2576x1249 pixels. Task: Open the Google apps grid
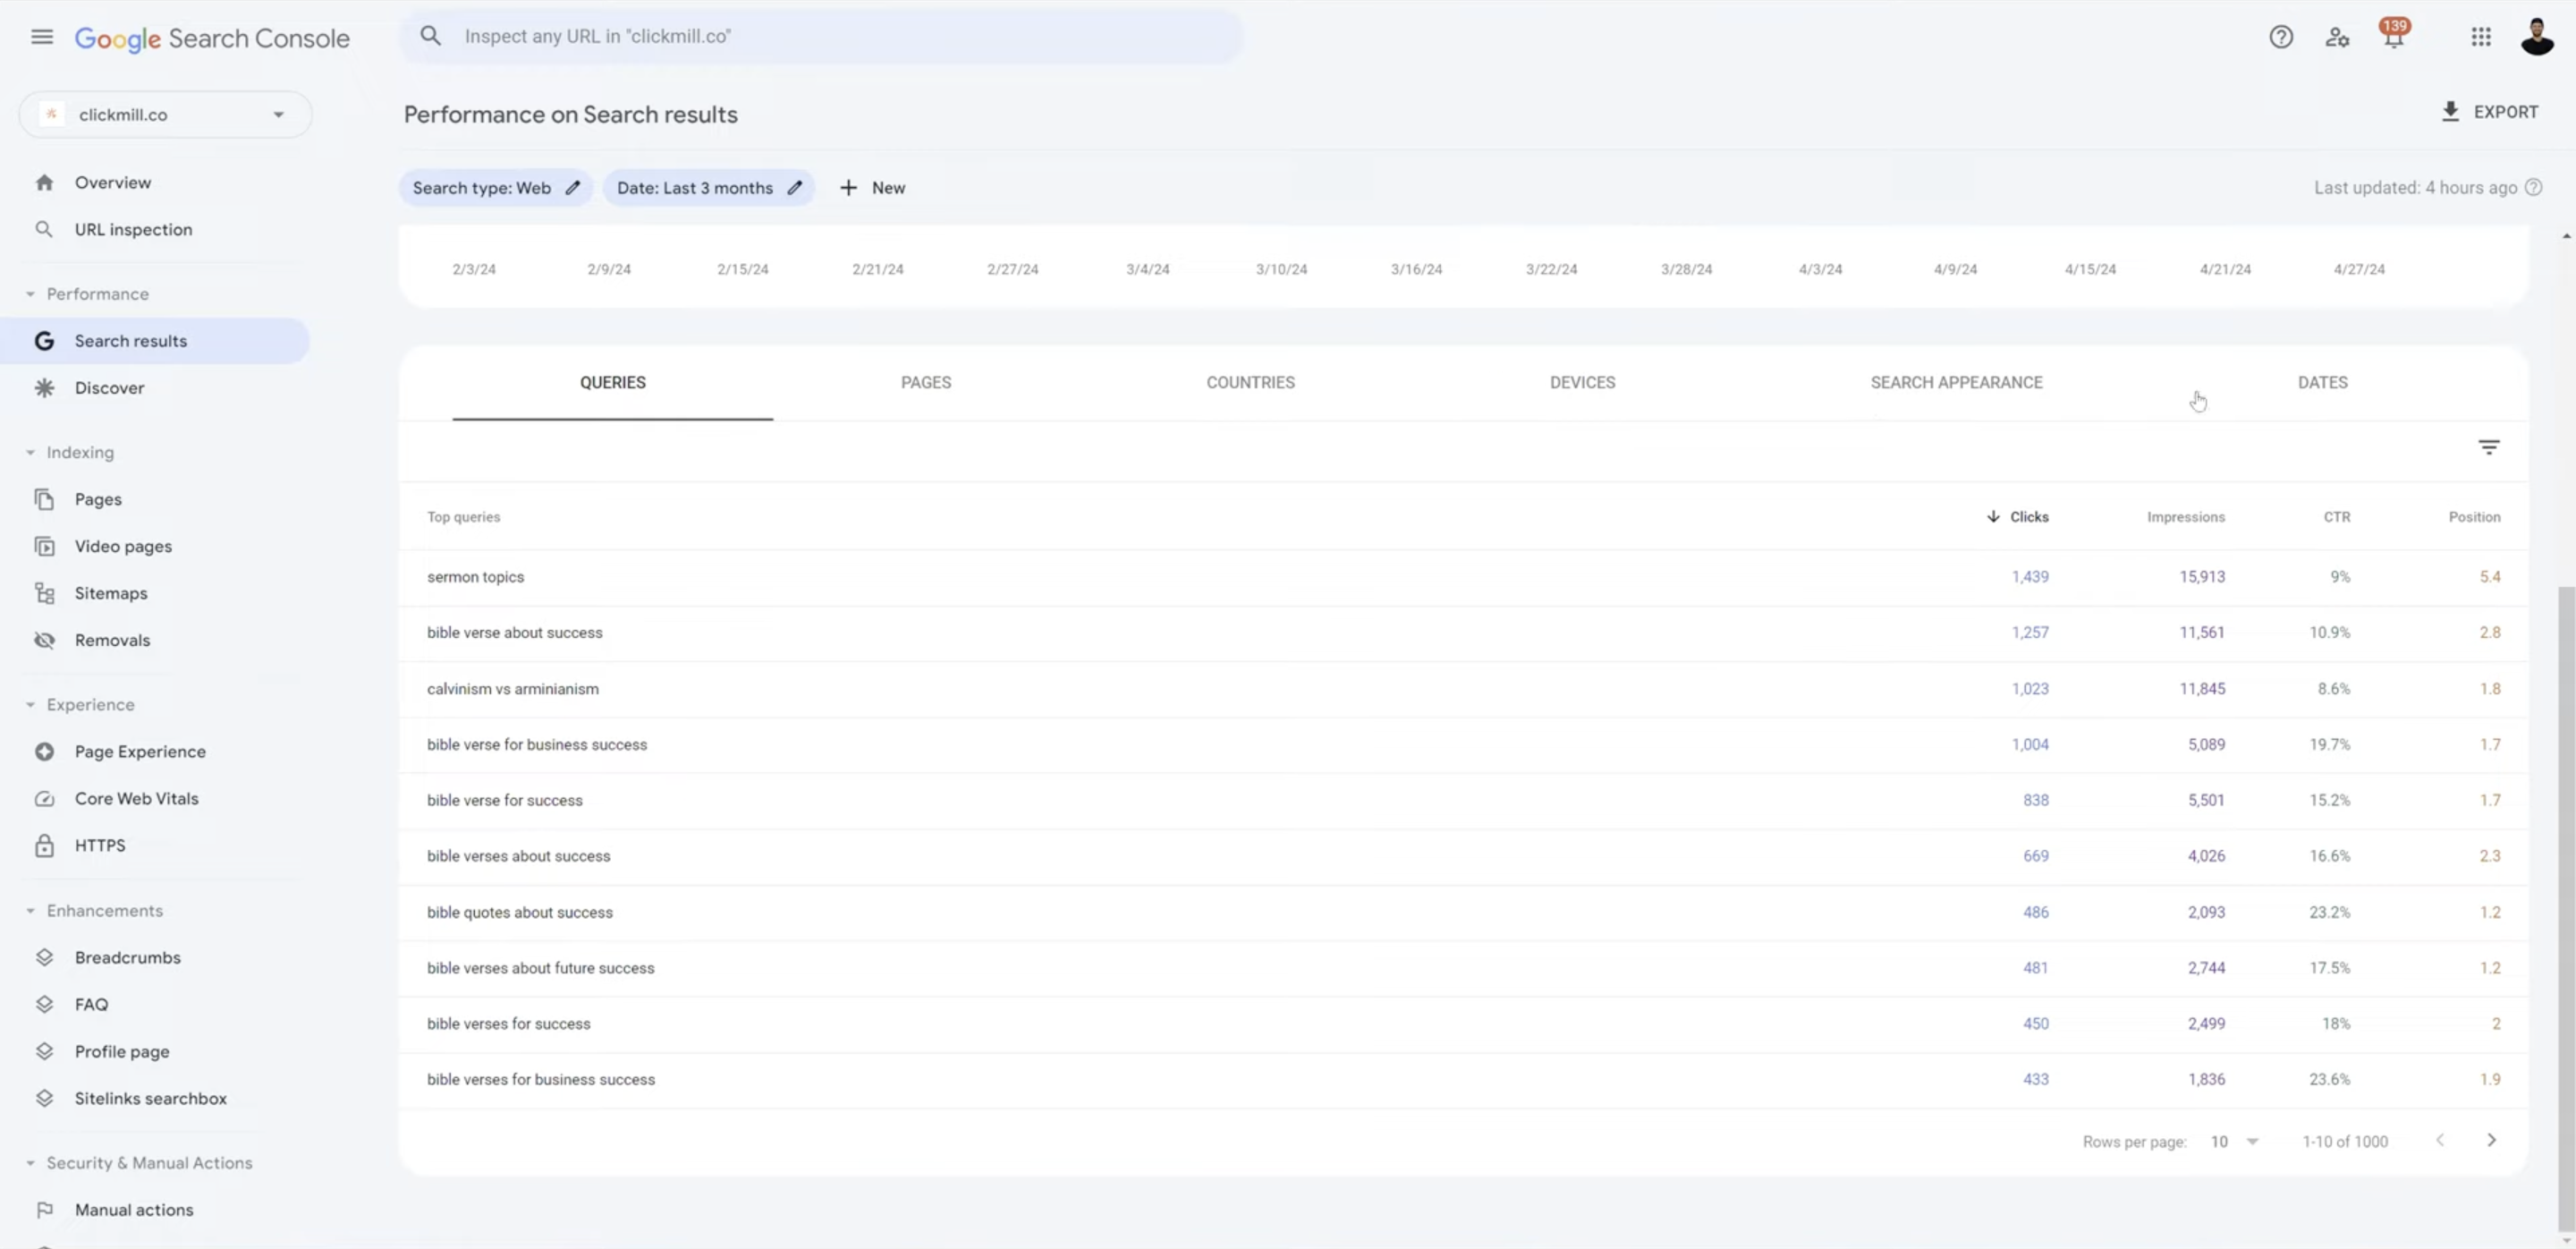click(2481, 37)
